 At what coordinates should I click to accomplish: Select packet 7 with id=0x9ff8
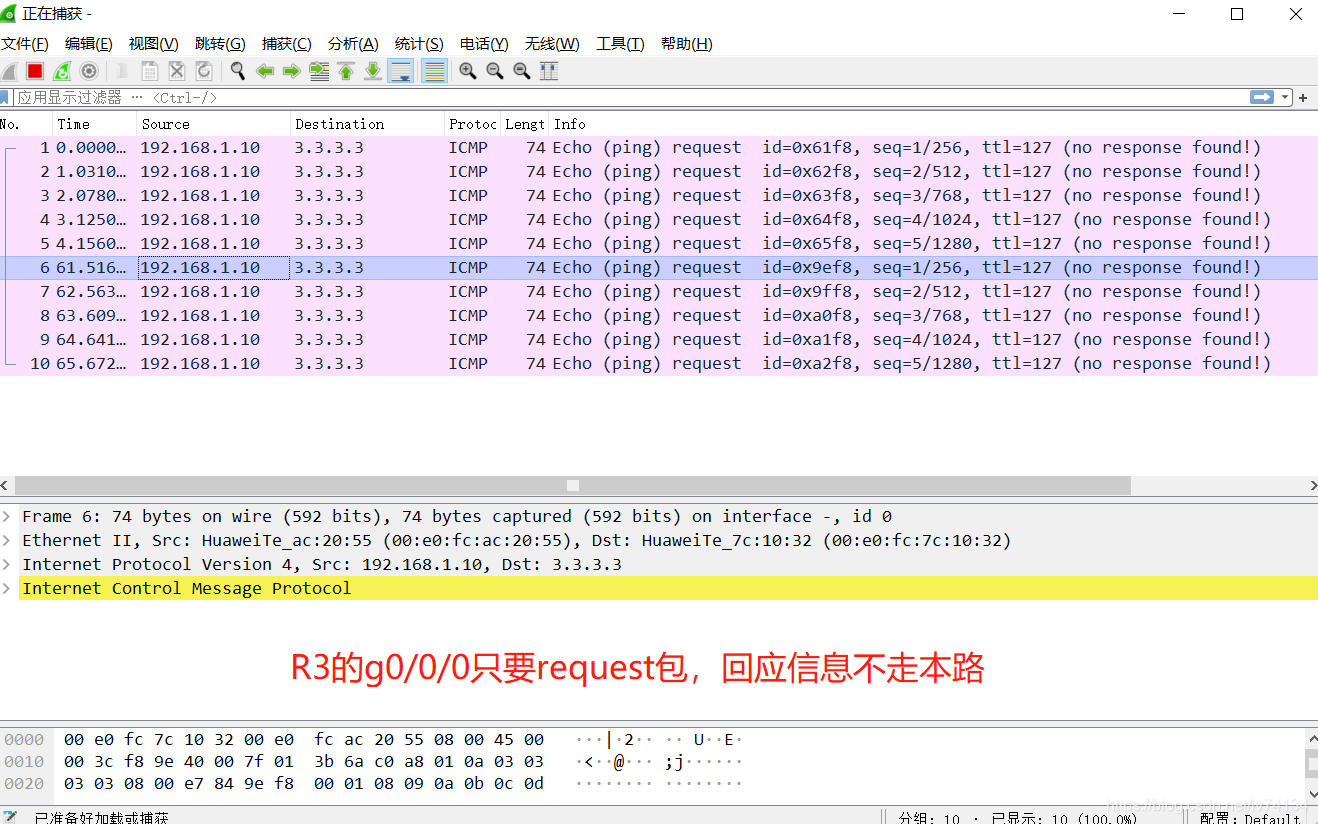pos(659,291)
